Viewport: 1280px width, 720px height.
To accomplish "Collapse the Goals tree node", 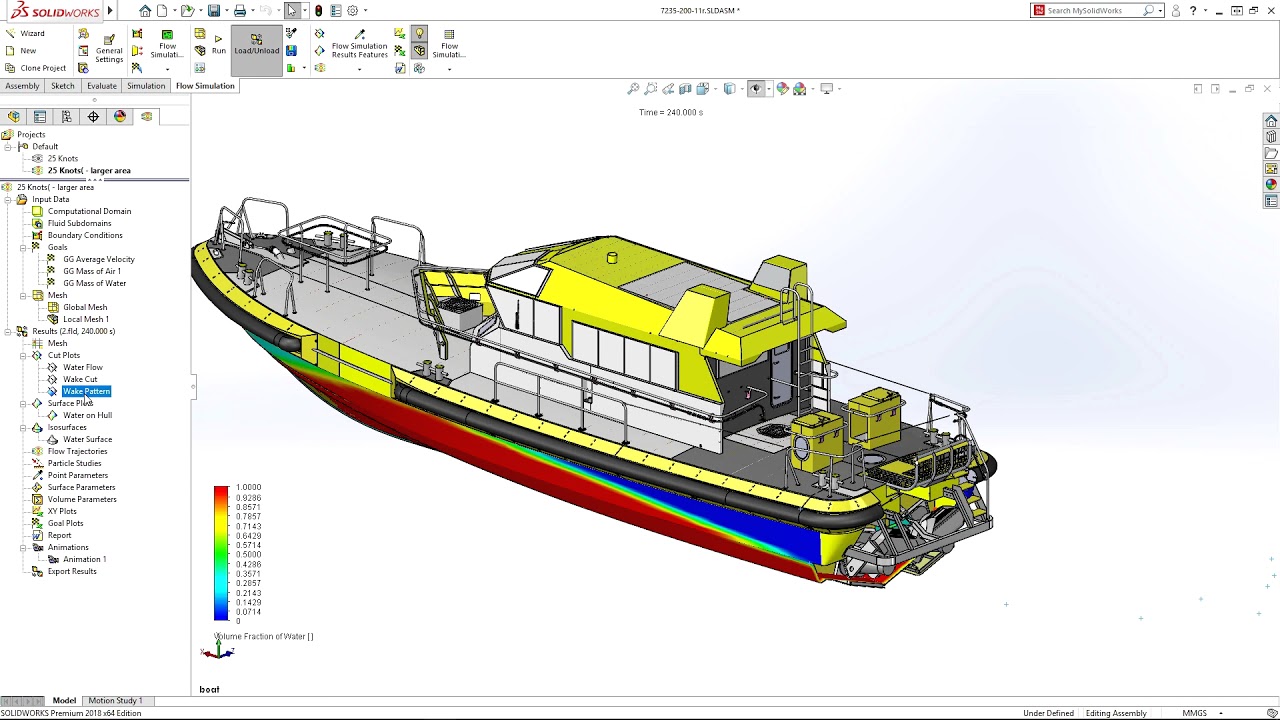I will pos(23,247).
